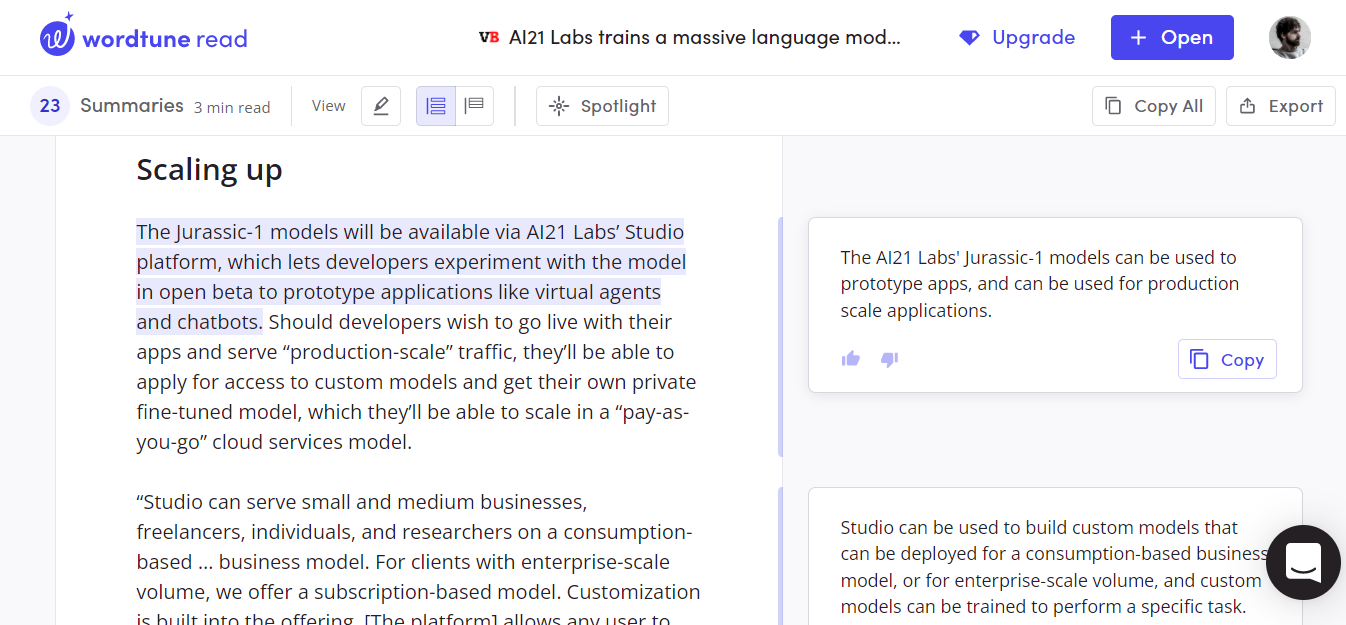This screenshot has height=625, width=1346.
Task: Enable Spotlight mode
Action: [x=602, y=106]
